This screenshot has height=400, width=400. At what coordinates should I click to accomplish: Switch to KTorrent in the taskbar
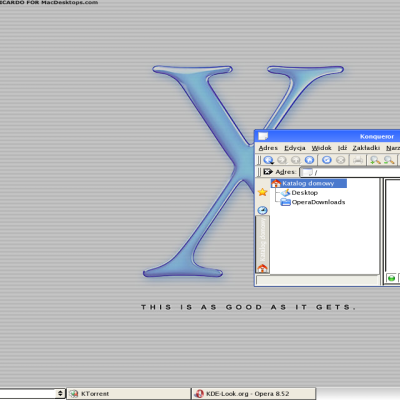point(129,394)
